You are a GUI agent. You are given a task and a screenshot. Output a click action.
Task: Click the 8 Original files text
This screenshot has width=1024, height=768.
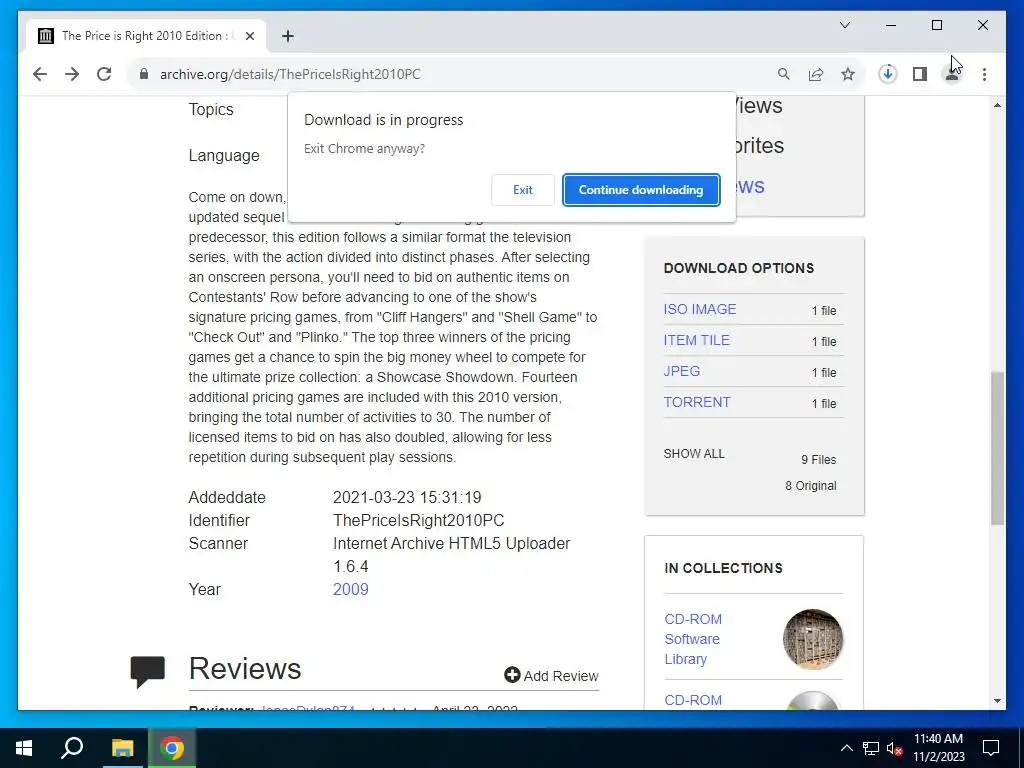pos(810,486)
